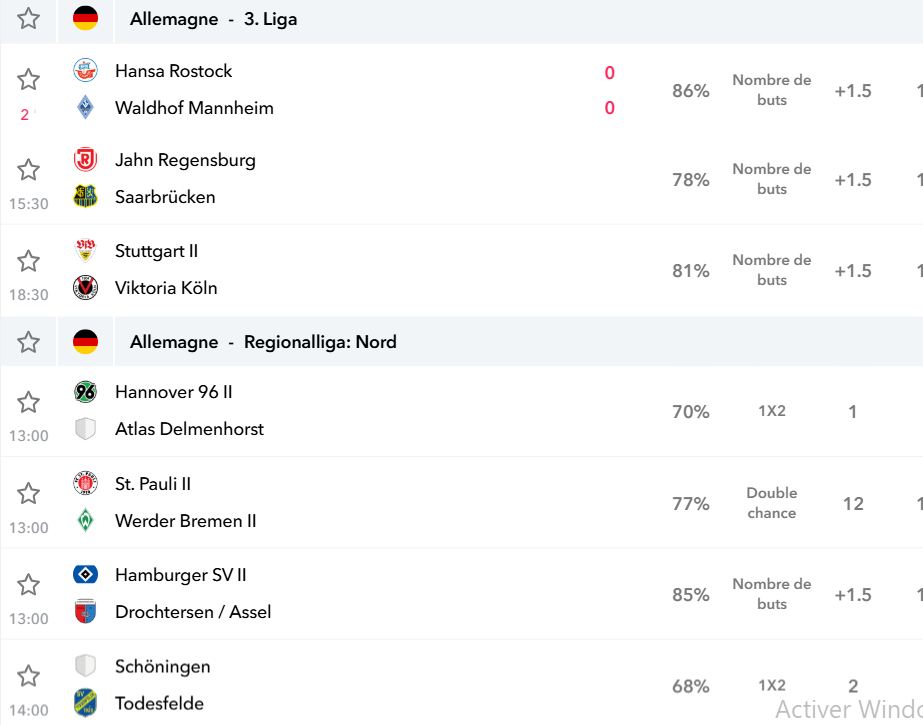Open the Allemagne - 3. Liga league header
Screen dimensions: 923x725
pos(214,19)
